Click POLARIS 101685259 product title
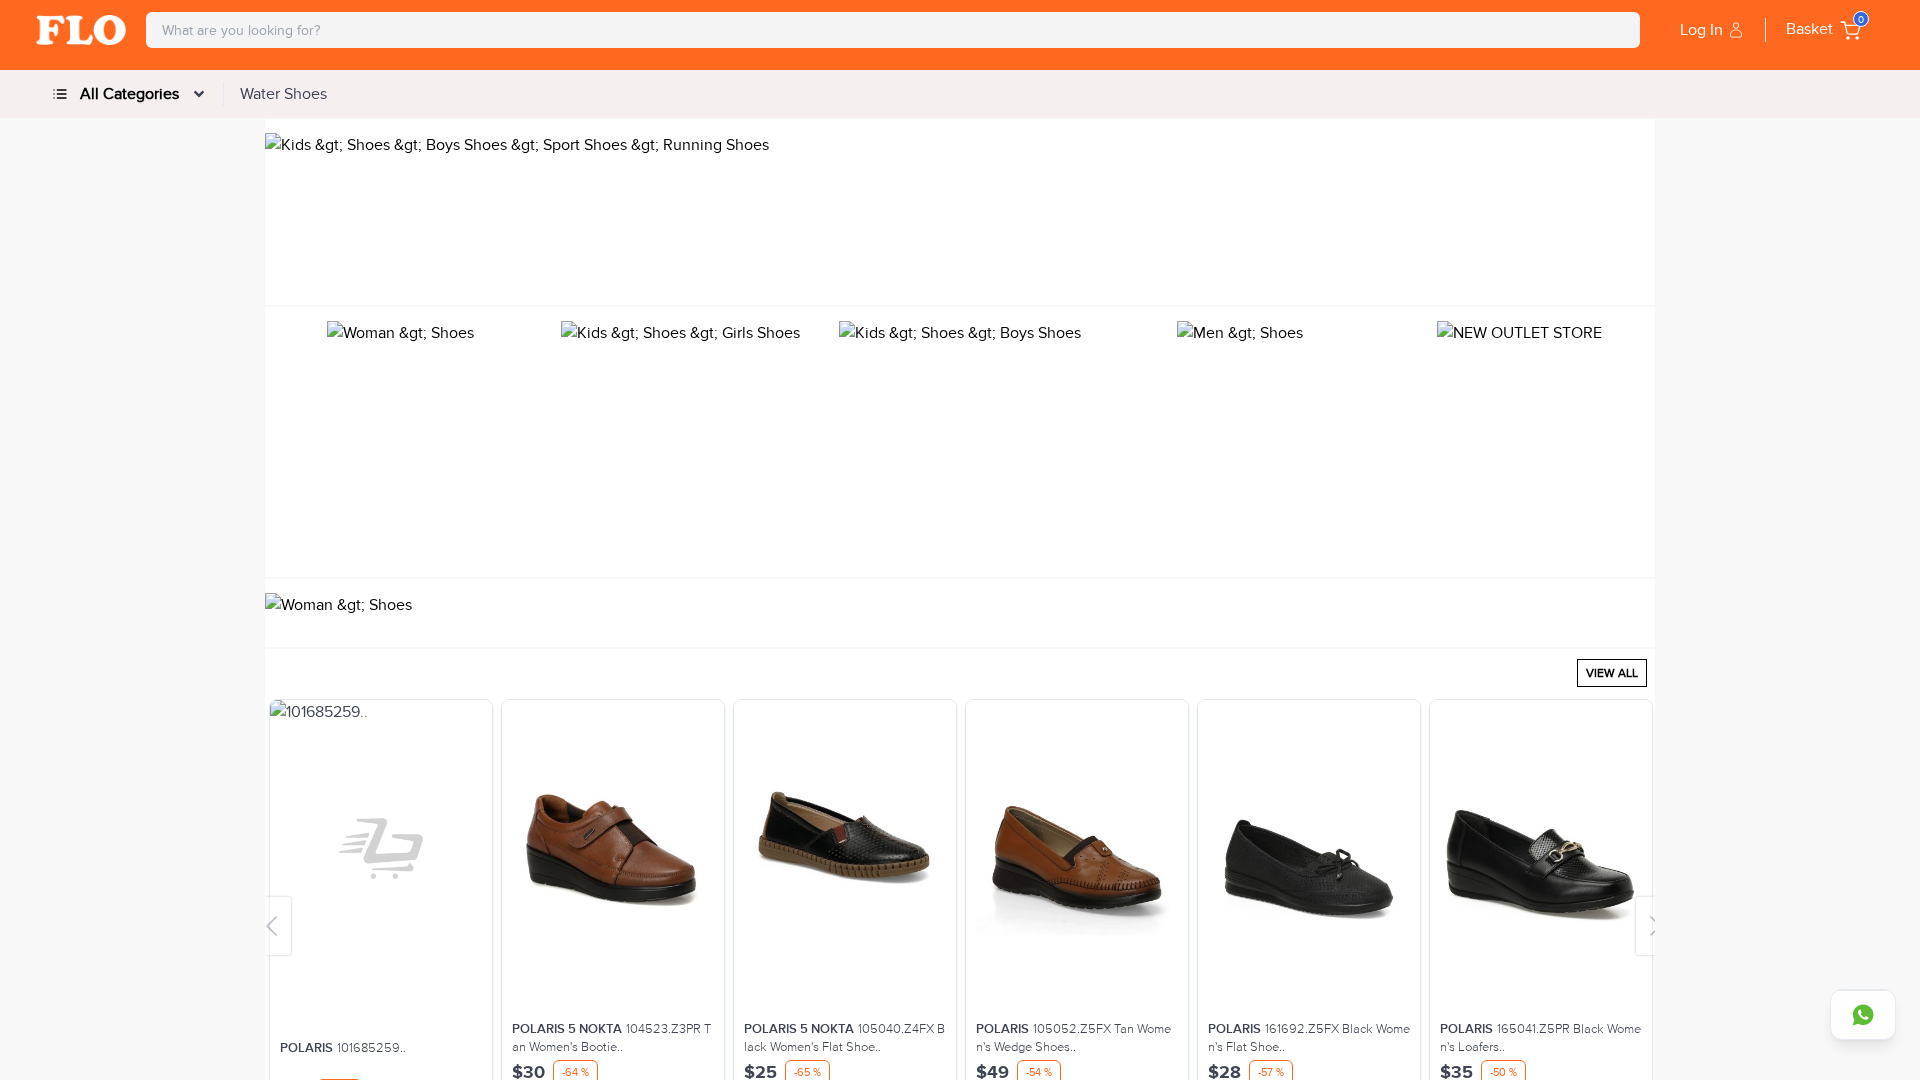The width and height of the screenshot is (1920, 1080). [x=343, y=1048]
